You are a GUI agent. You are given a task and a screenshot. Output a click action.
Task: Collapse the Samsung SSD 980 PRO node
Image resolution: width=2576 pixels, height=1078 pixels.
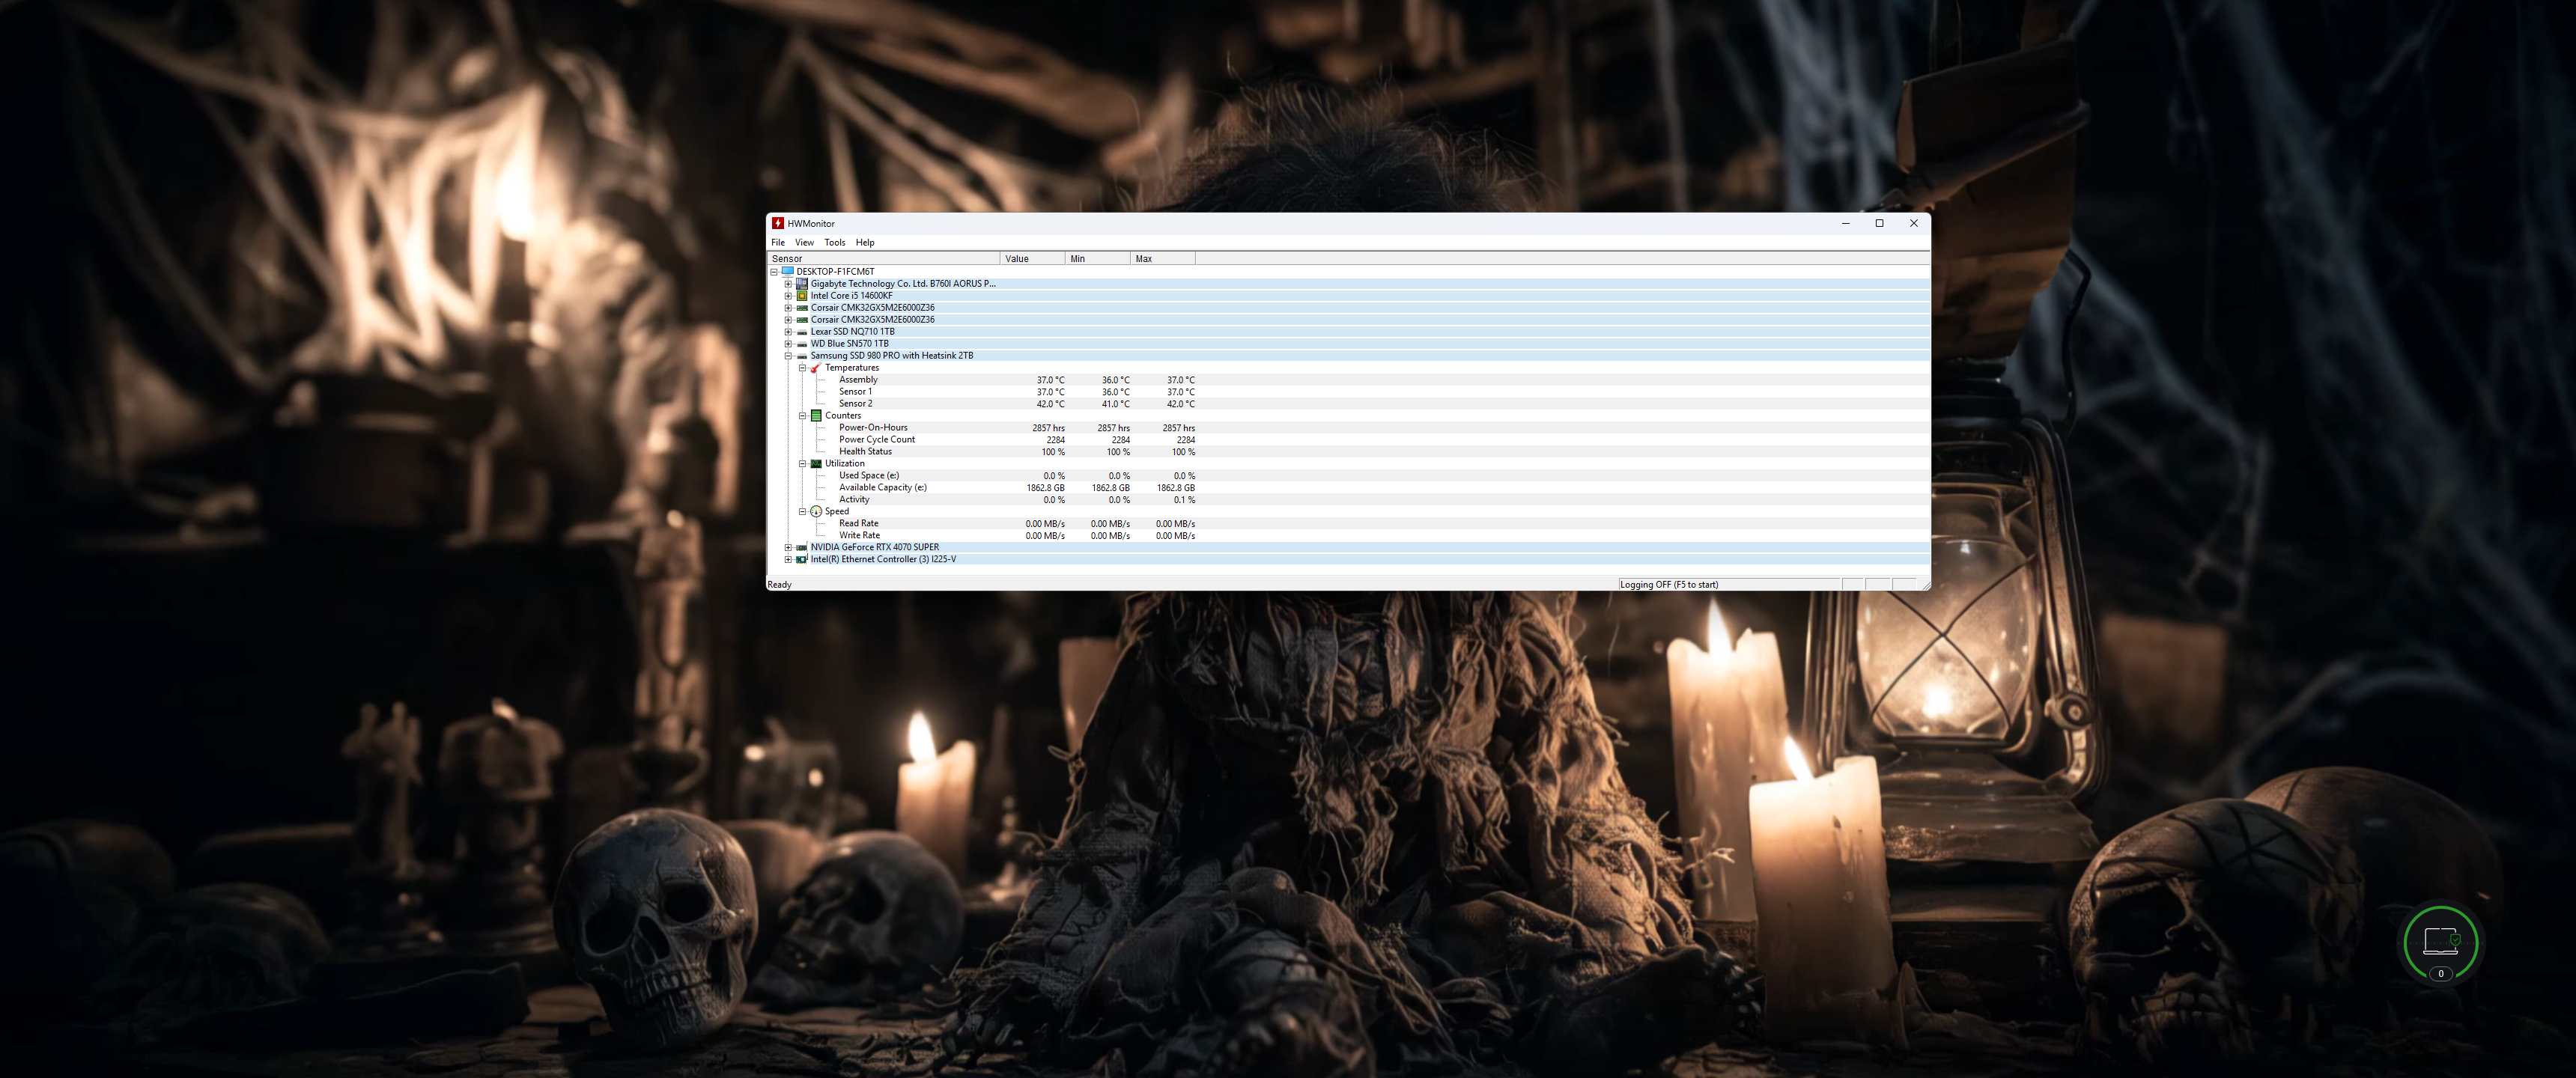pyautogui.click(x=788, y=356)
